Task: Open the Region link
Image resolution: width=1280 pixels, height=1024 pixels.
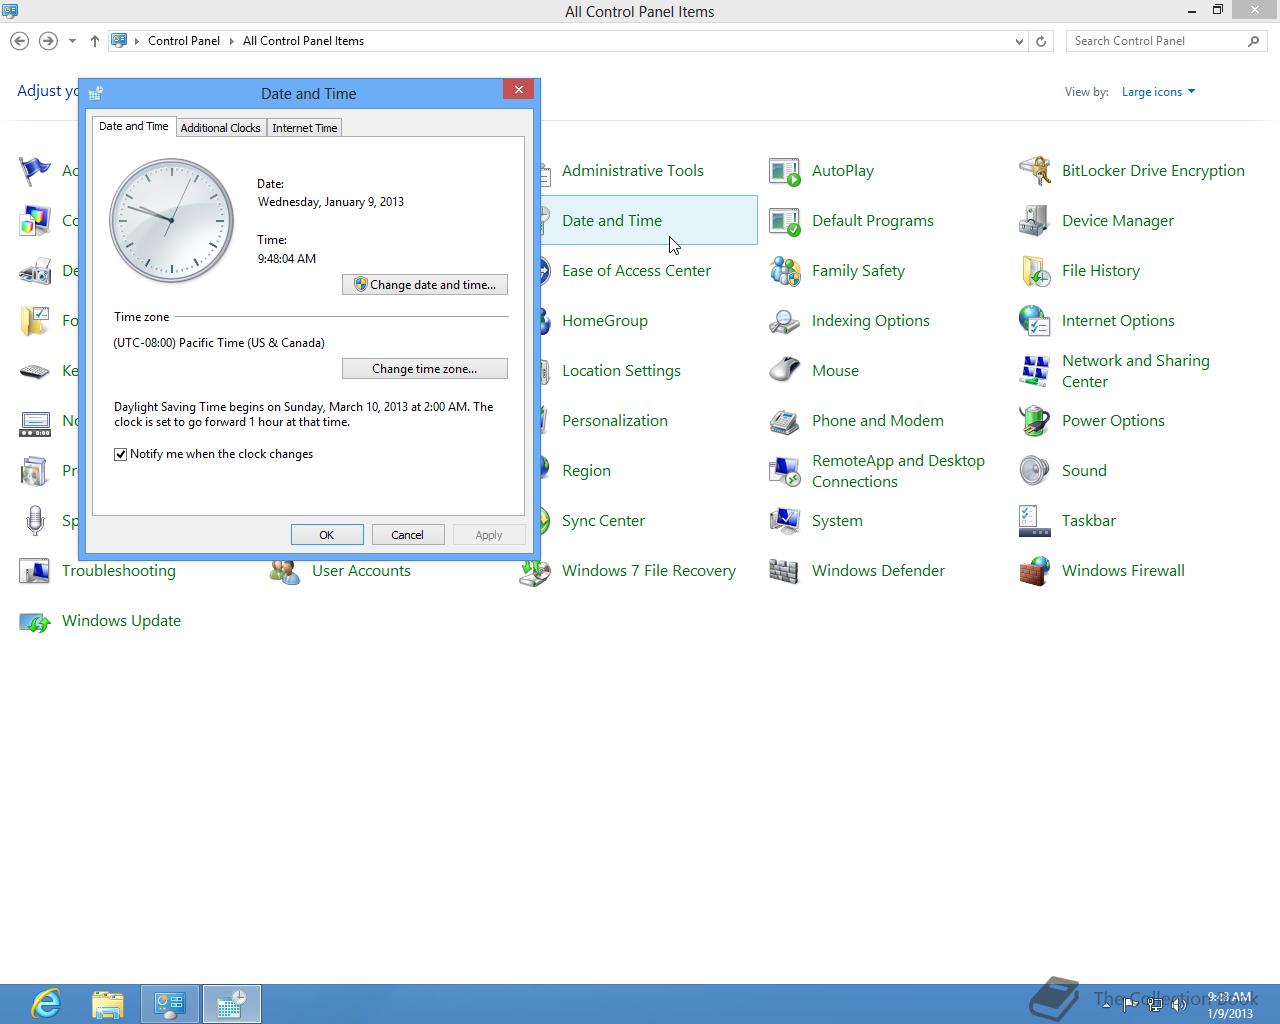Action: [586, 471]
